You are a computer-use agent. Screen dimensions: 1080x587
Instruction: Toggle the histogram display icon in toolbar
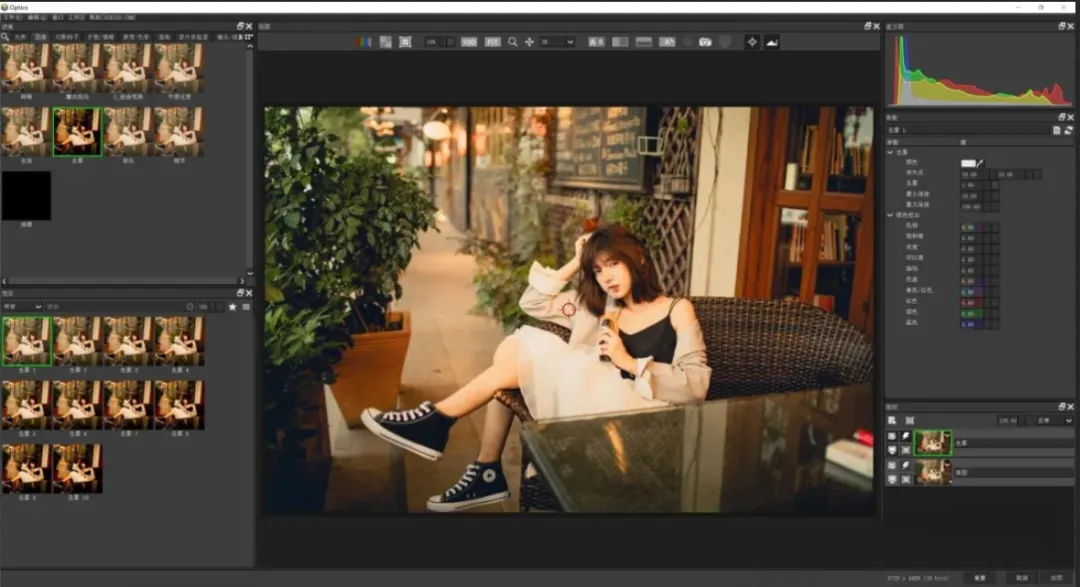tap(771, 42)
